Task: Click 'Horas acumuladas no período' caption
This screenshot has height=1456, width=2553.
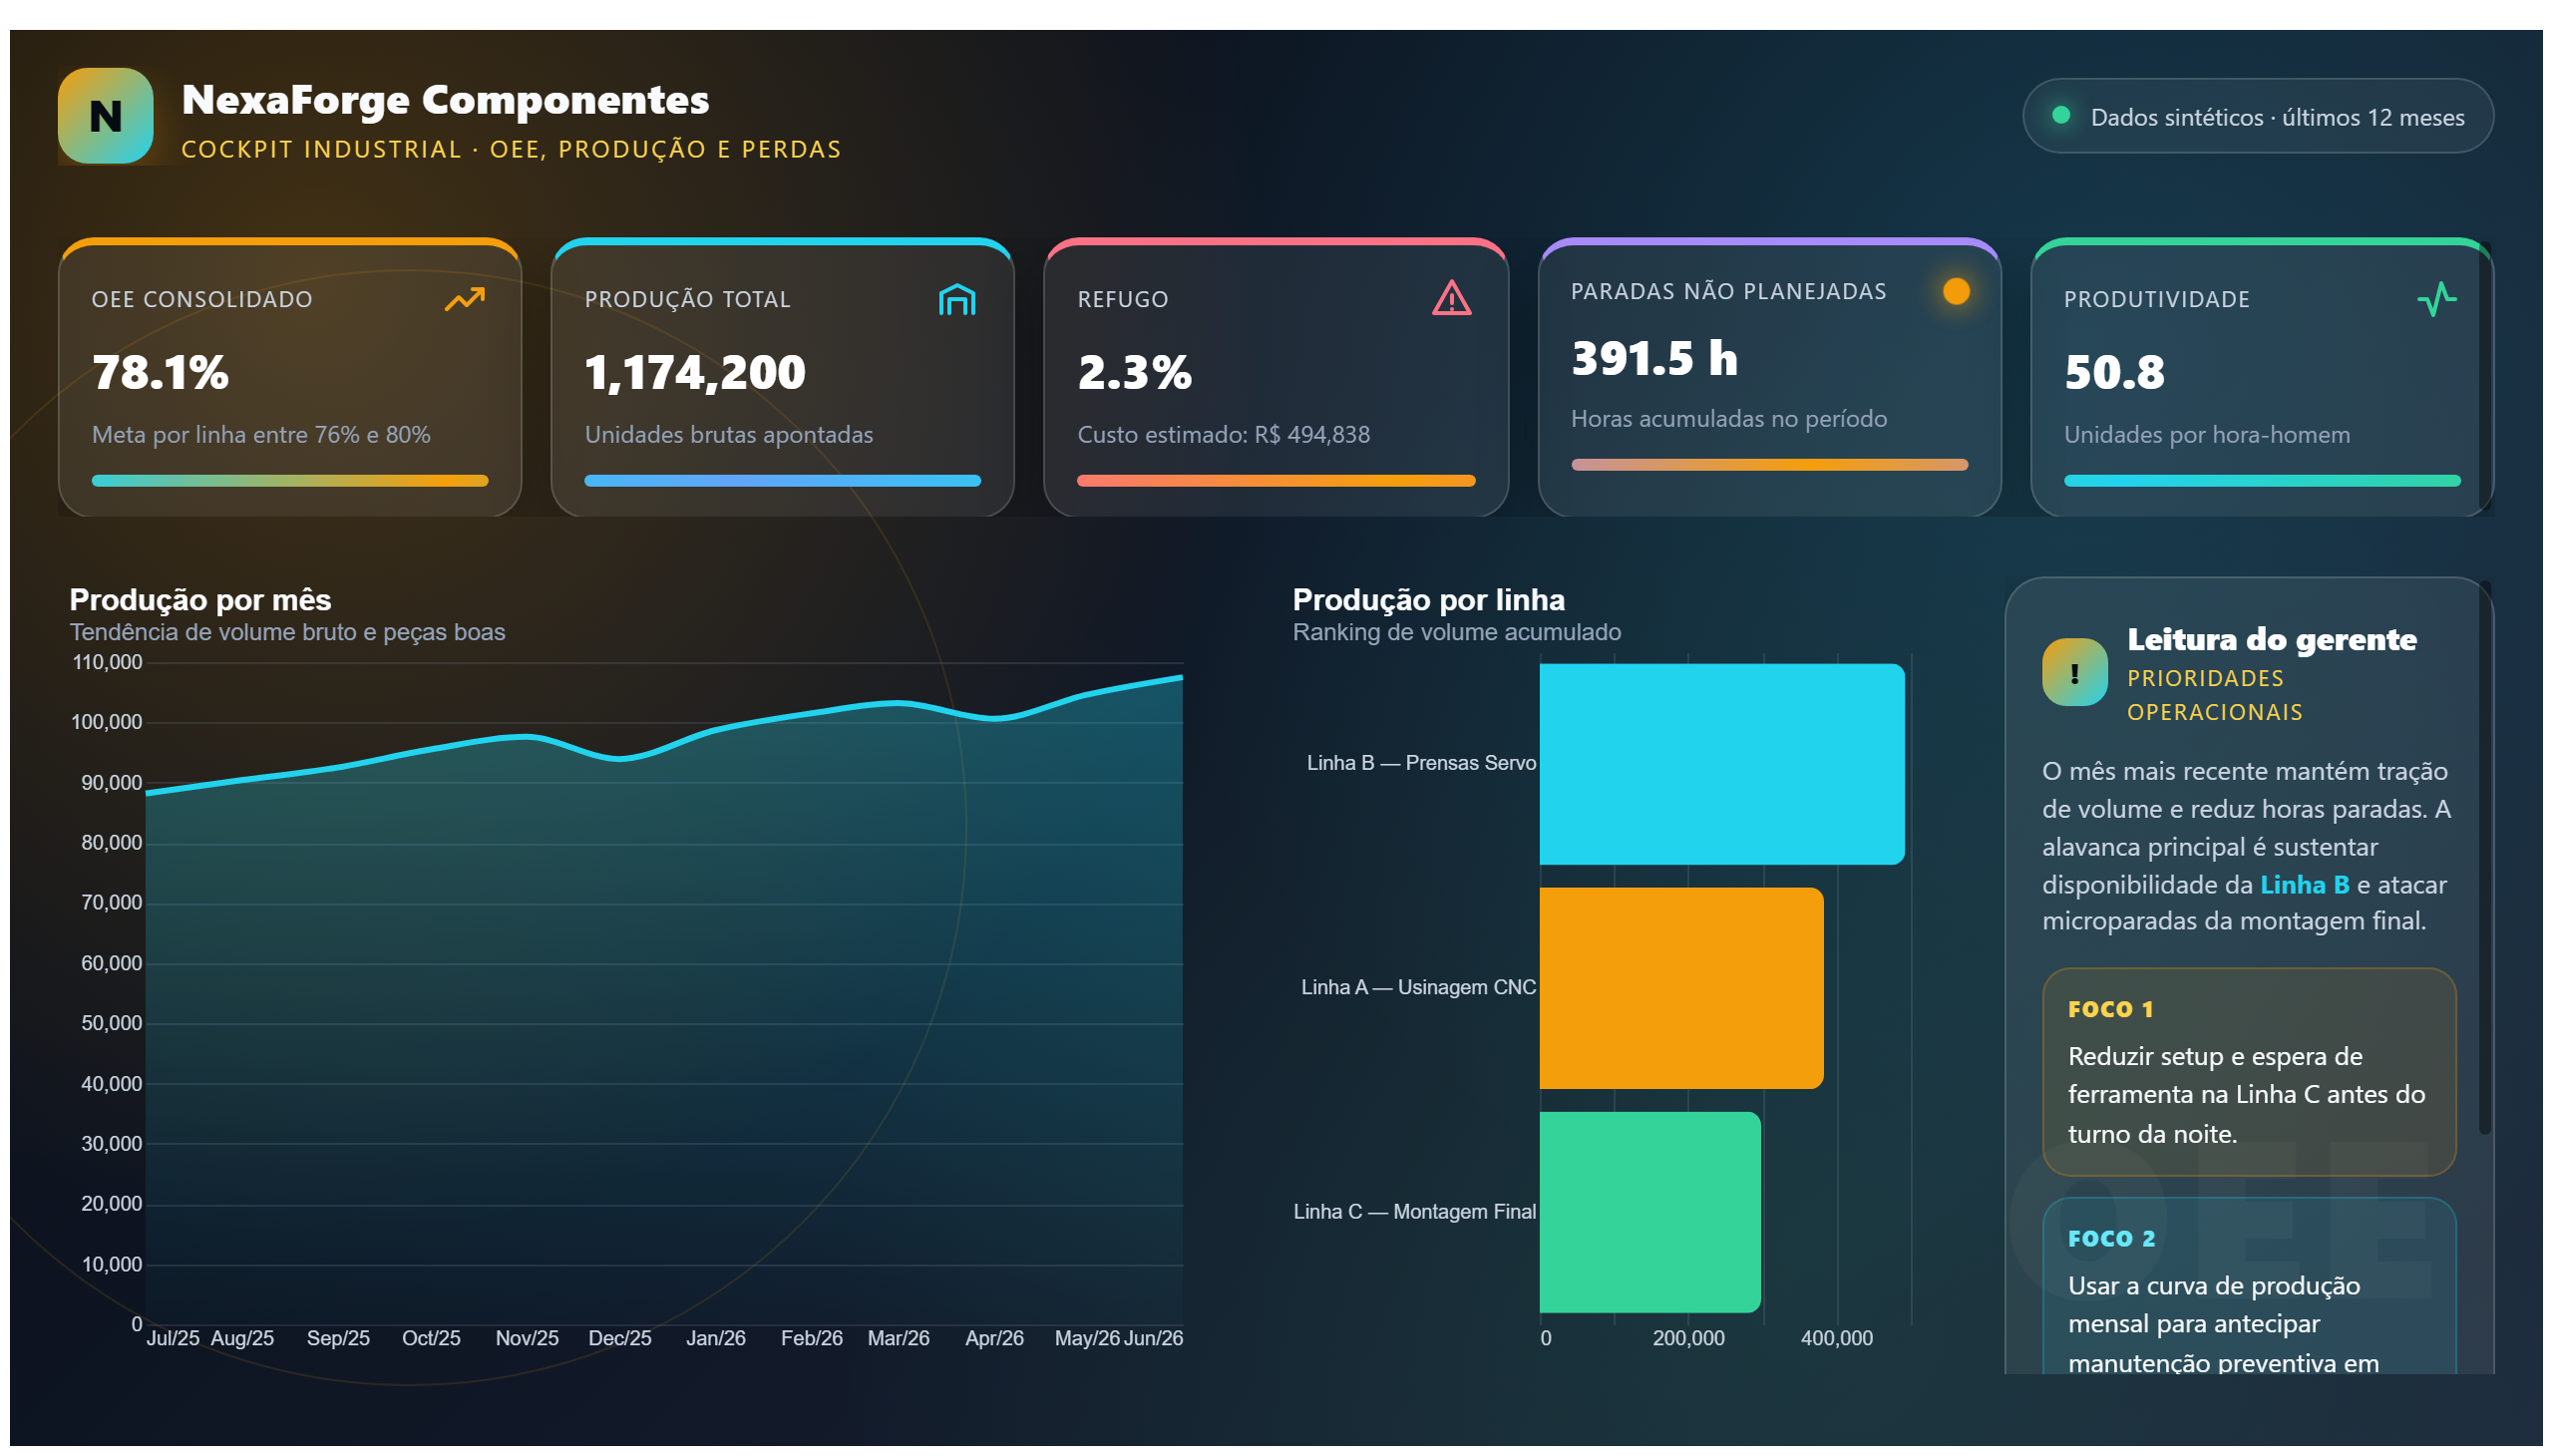Action: (x=1728, y=418)
